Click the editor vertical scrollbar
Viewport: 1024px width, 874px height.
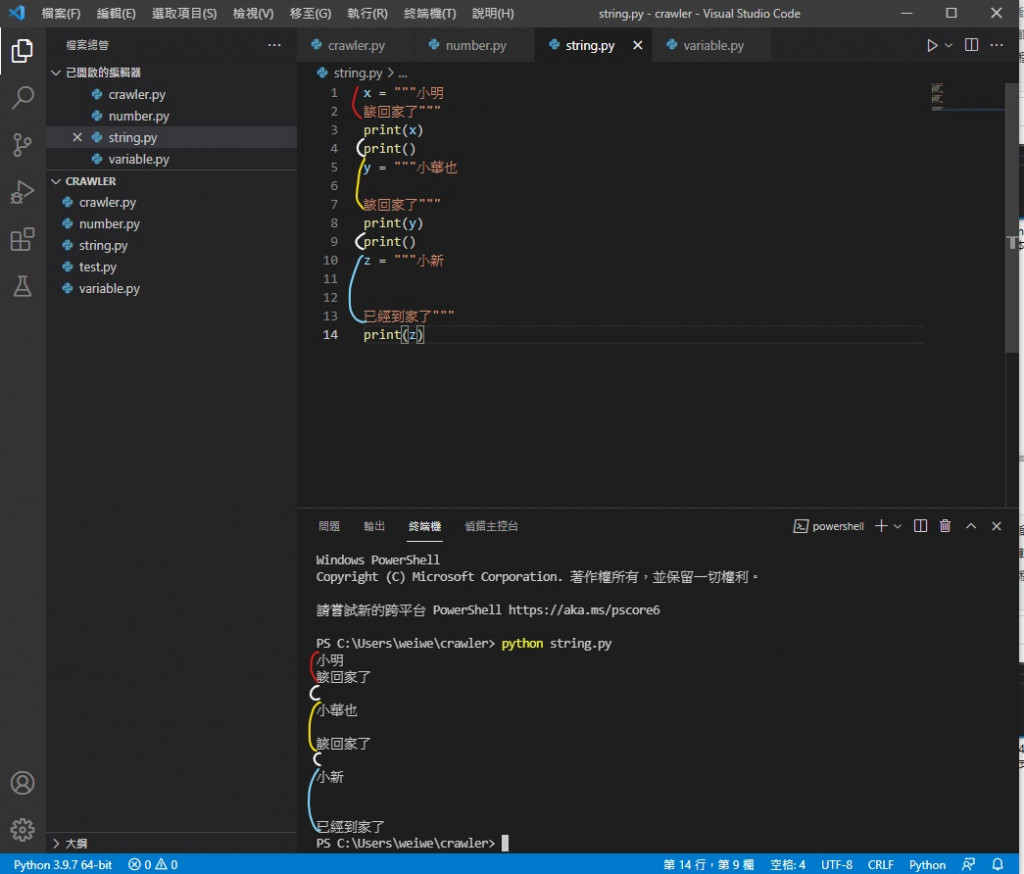pyautogui.click(x=1012, y=219)
